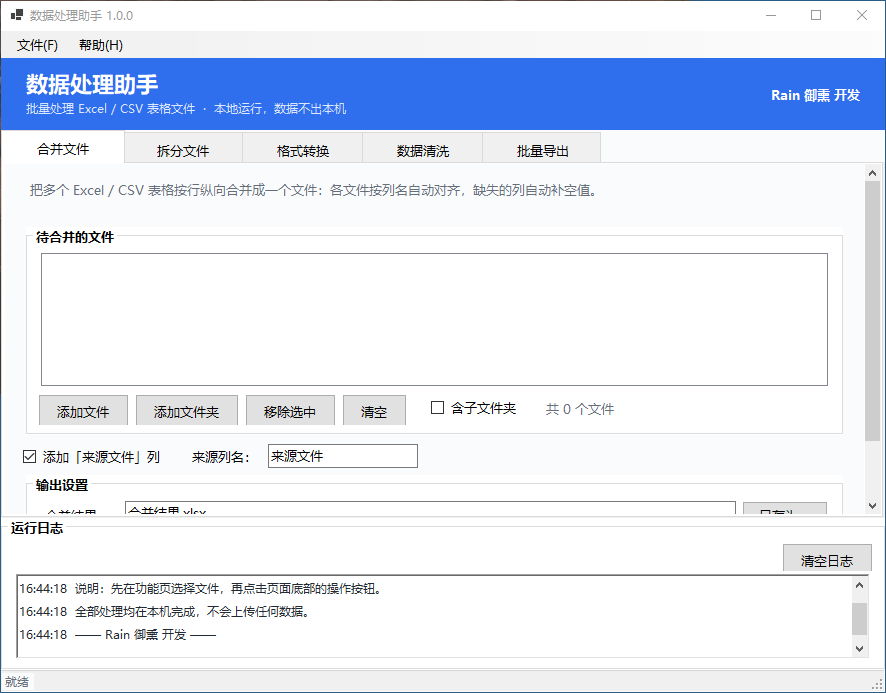Click the 清空 file list button
Screen dimensions: 886x693
[x=374, y=410]
